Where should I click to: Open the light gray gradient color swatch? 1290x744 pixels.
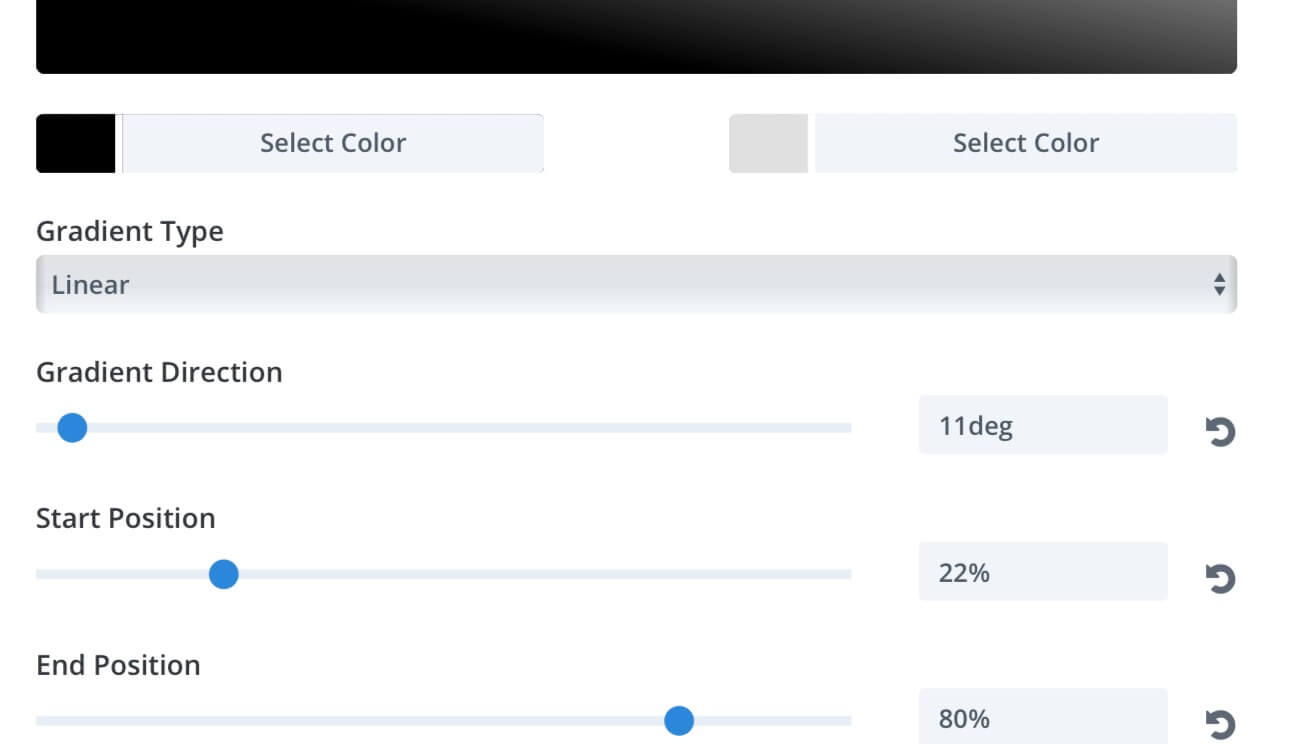point(768,143)
